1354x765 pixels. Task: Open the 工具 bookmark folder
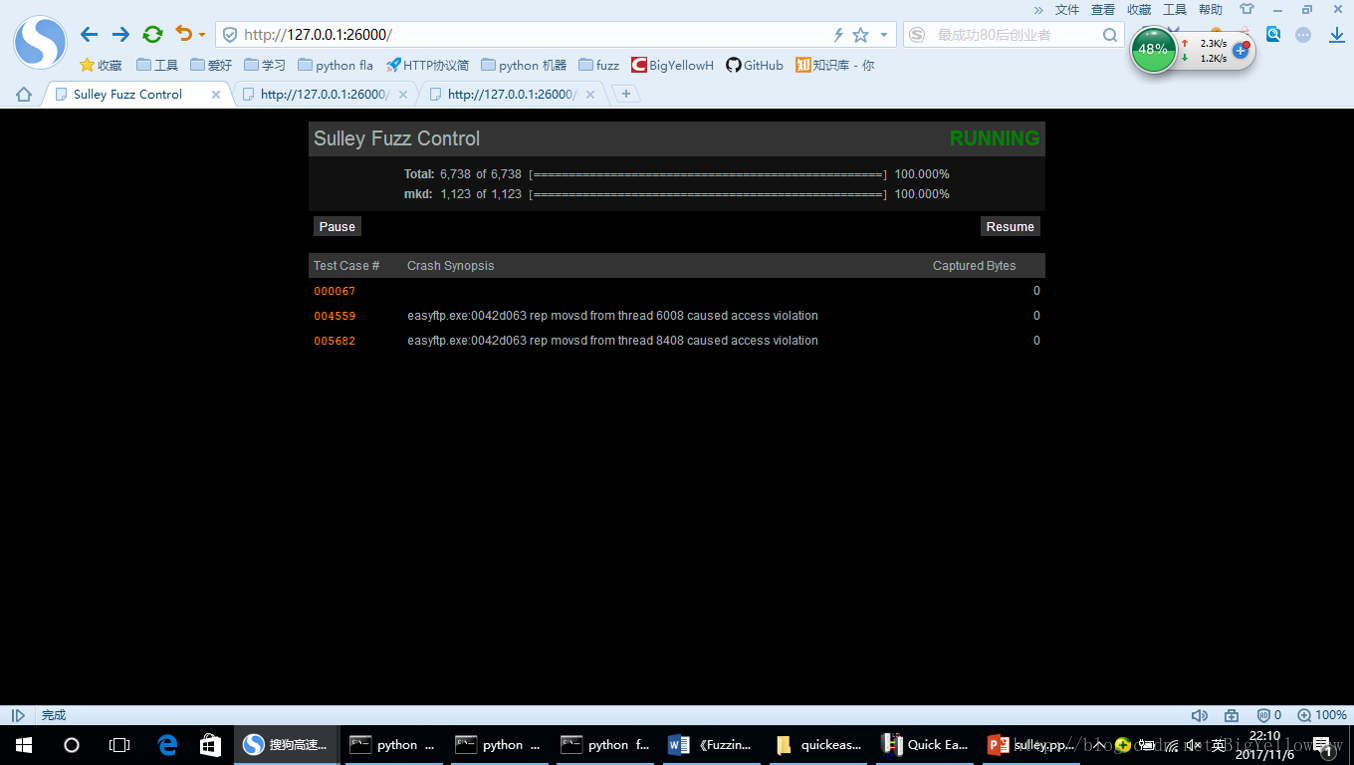[x=157, y=65]
